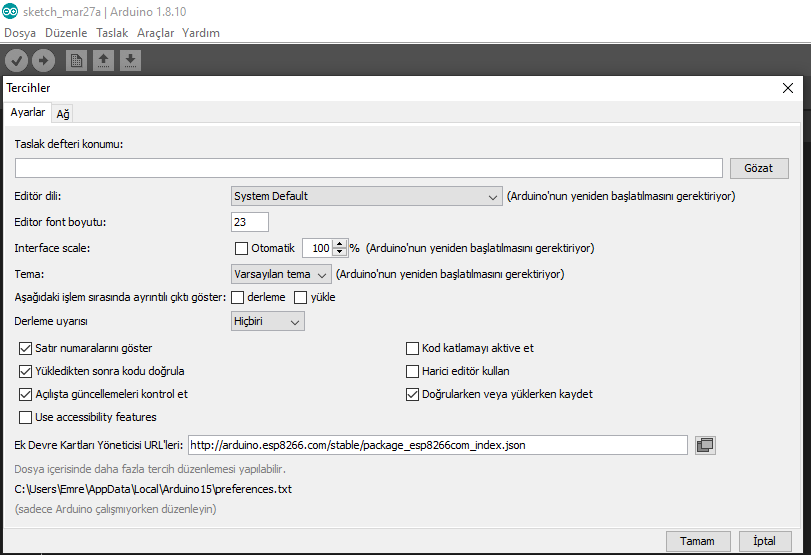Click the Tema: label
Screen dimensions: 811x555
29,274
